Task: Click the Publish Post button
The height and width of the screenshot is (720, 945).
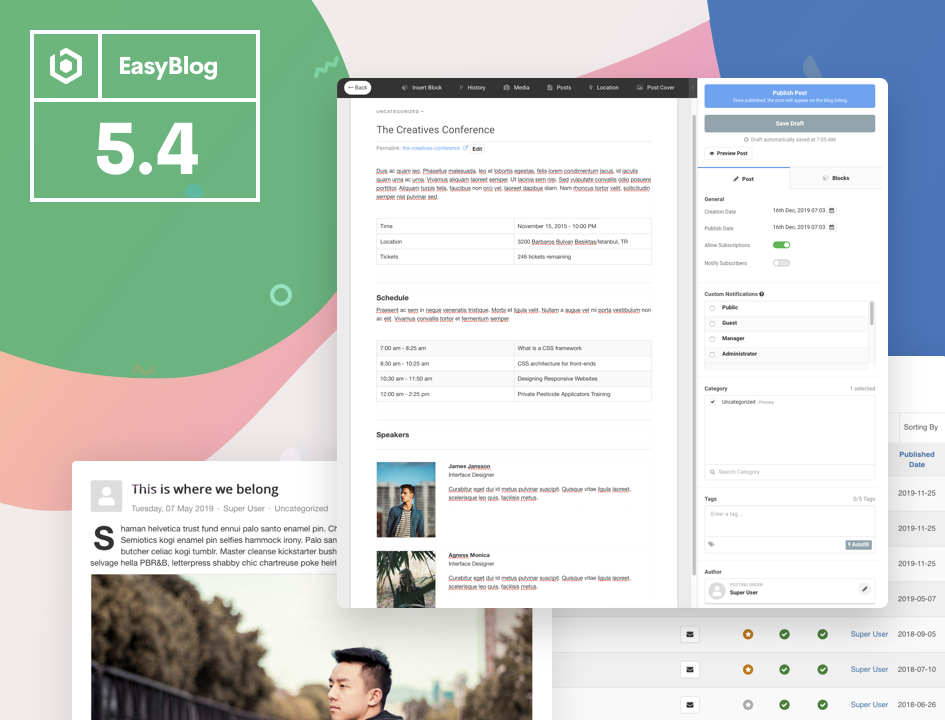Action: pos(790,94)
